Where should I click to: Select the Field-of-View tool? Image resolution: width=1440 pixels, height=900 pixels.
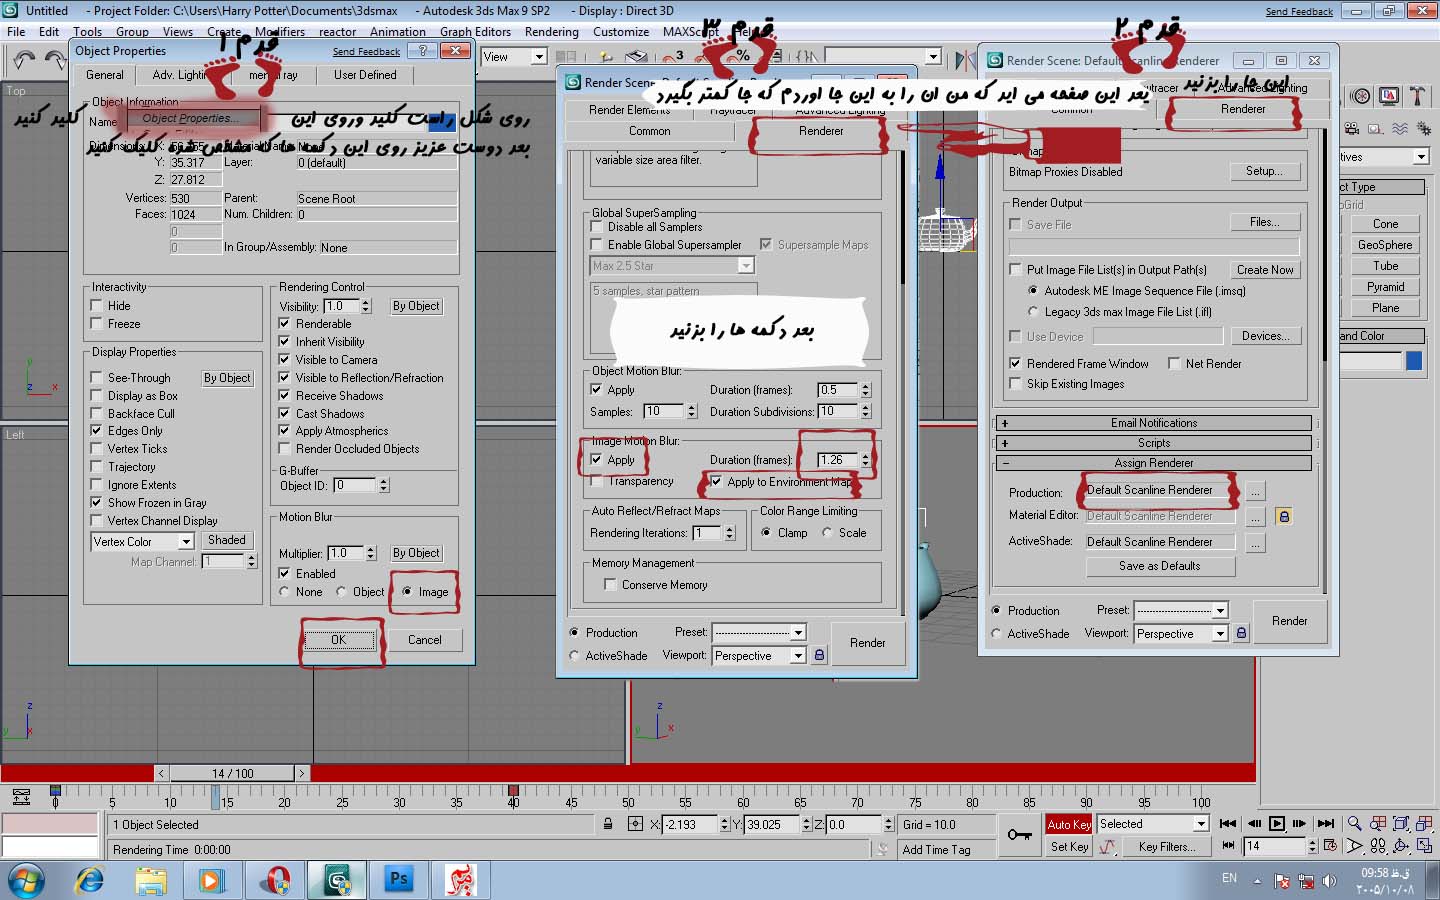pyautogui.click(x=1354, y=846)
